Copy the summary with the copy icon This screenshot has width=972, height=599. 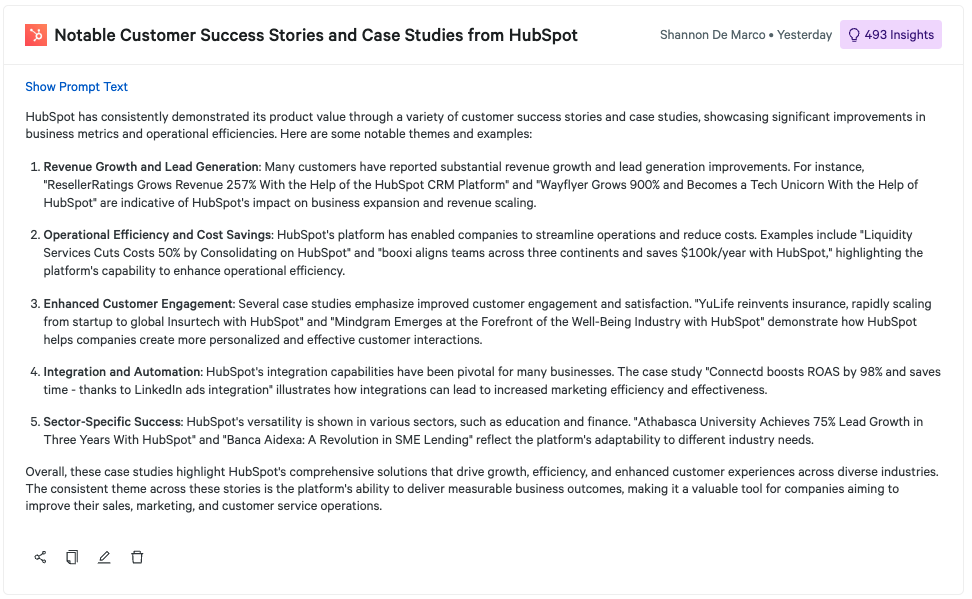(x=72, y=557)
